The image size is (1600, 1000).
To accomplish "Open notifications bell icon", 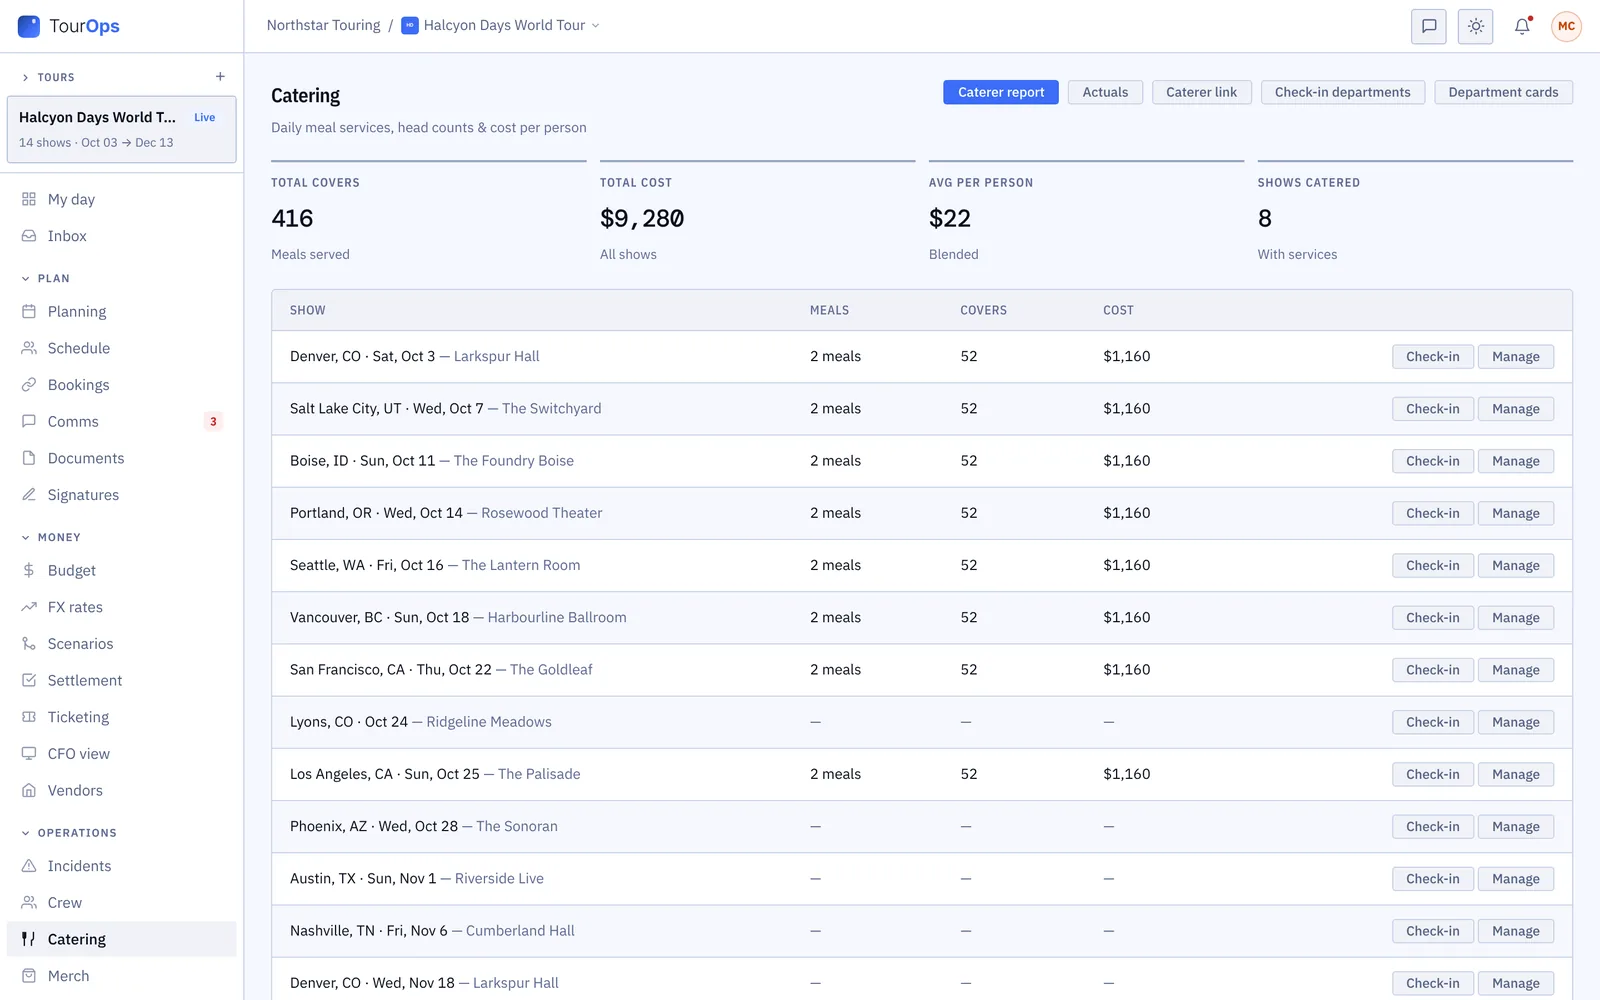I will coord(1522,27).
